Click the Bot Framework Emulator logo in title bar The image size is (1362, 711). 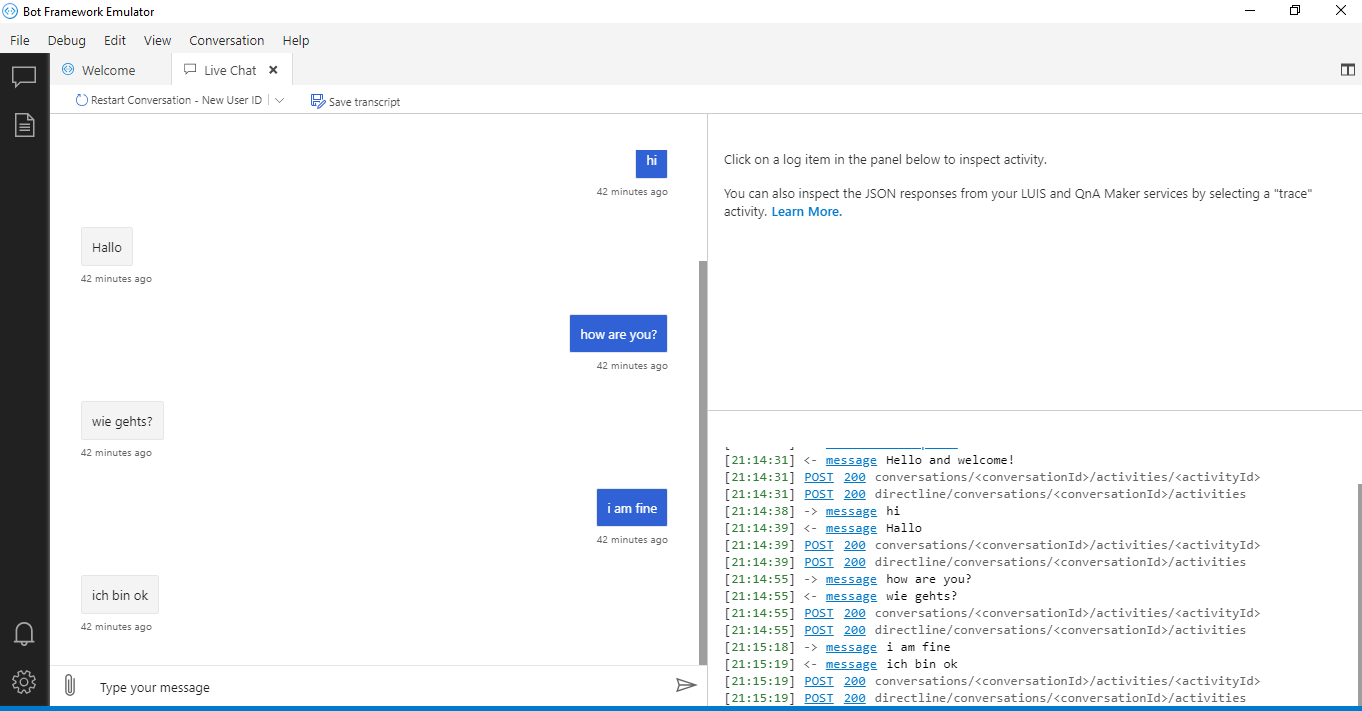pos(11,11)
